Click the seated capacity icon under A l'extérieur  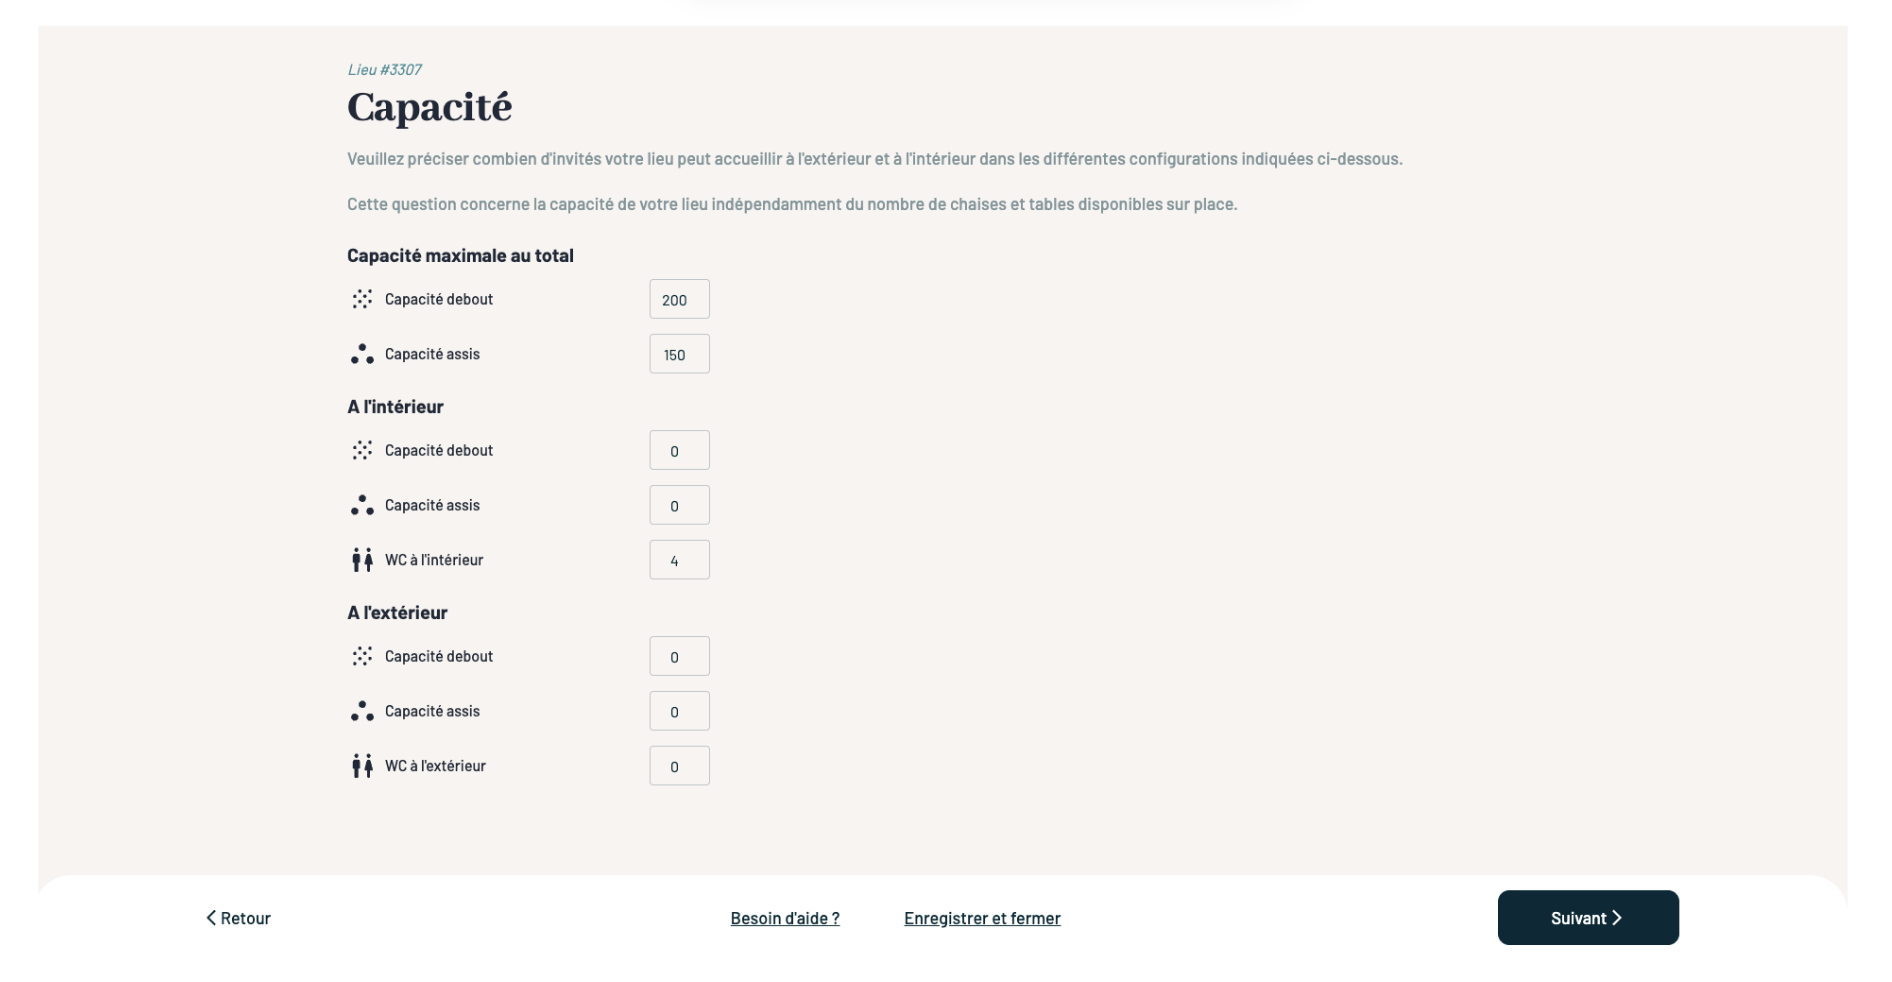pos(362,711)
